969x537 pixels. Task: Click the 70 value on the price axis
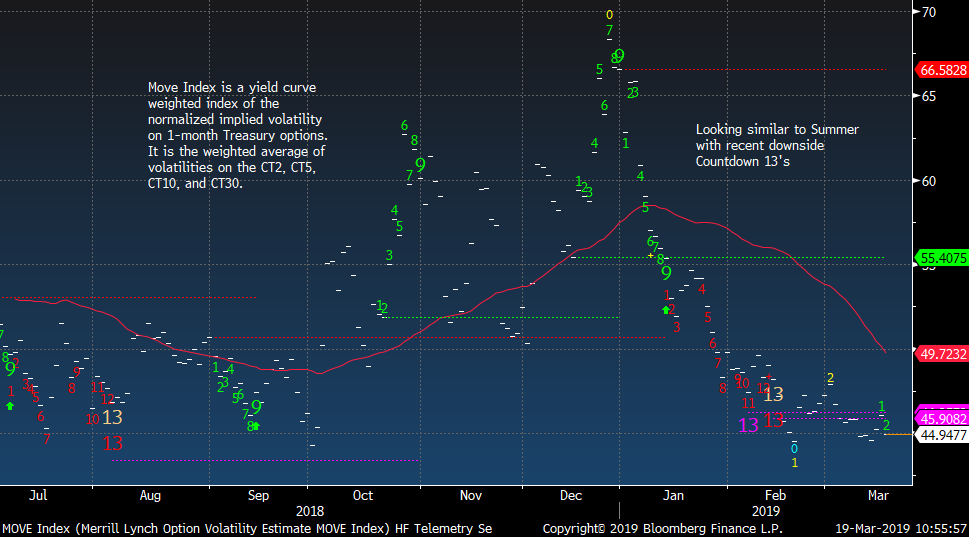(929, 12)
